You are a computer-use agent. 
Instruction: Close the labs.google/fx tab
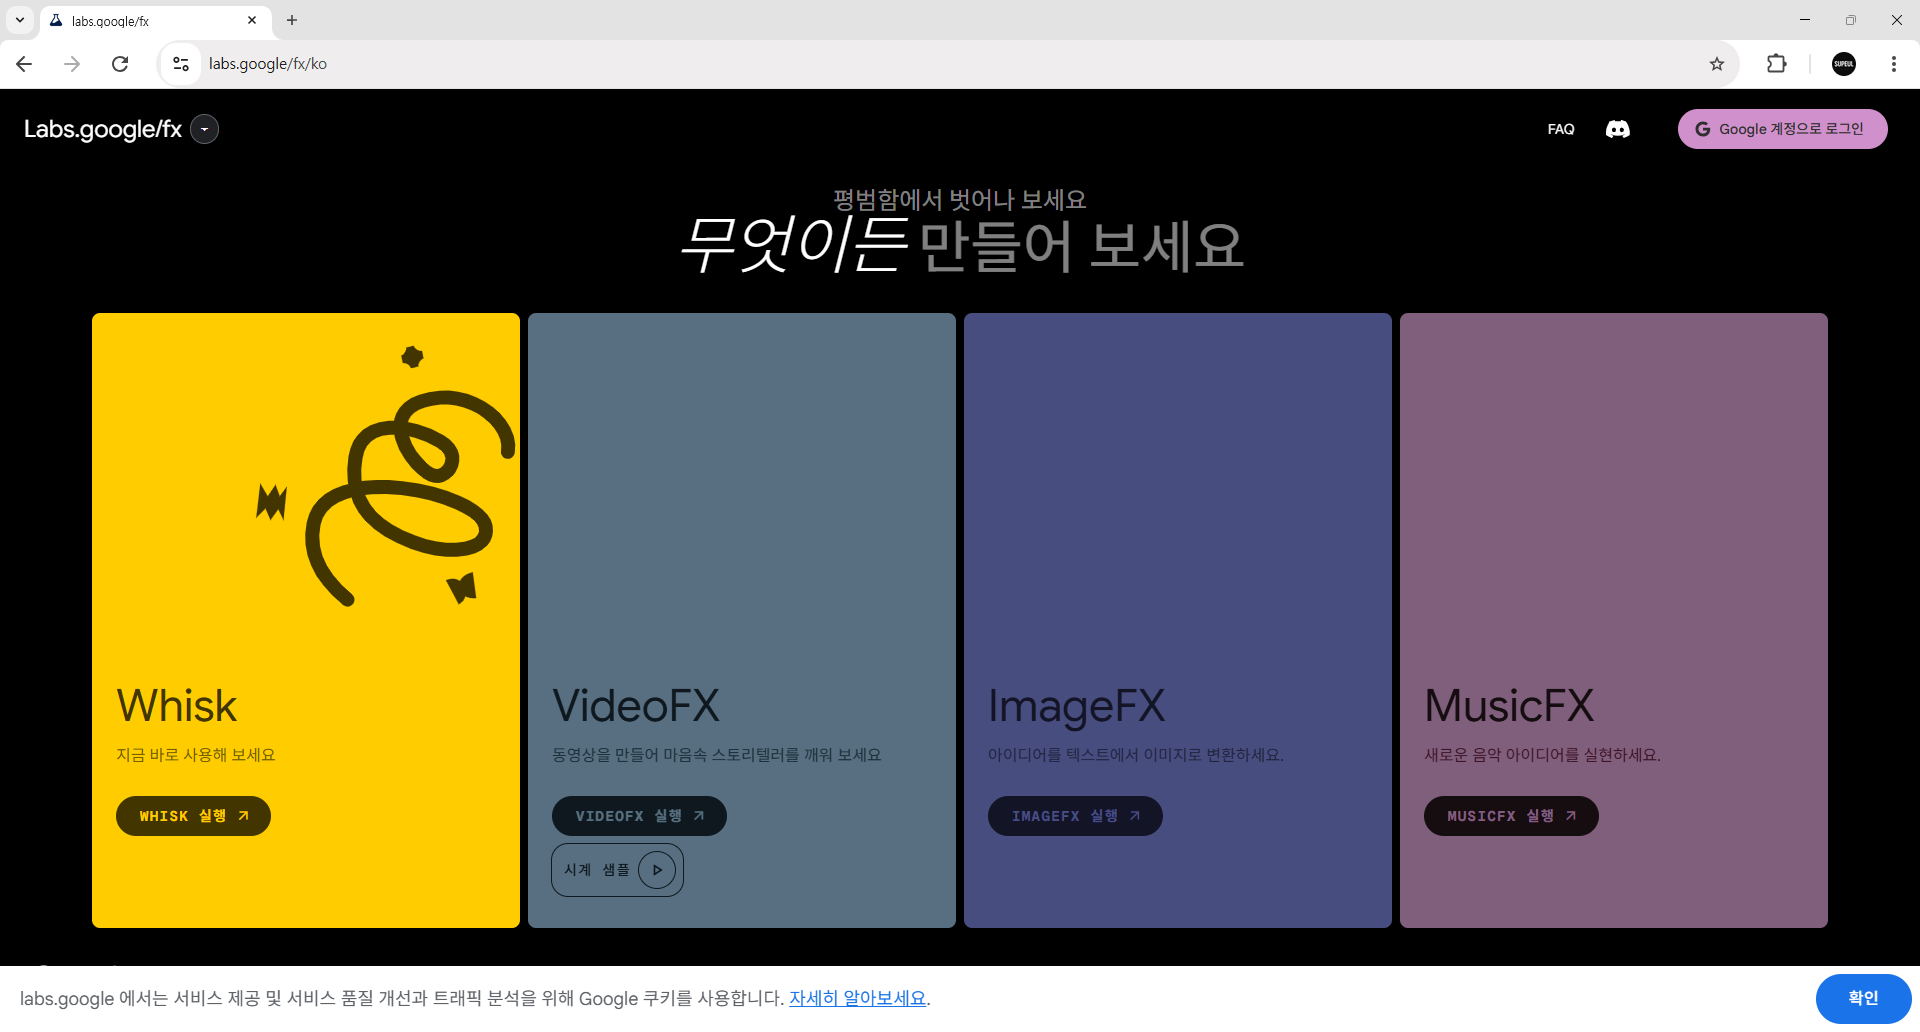pyautogui.click(x=252, y=20)
